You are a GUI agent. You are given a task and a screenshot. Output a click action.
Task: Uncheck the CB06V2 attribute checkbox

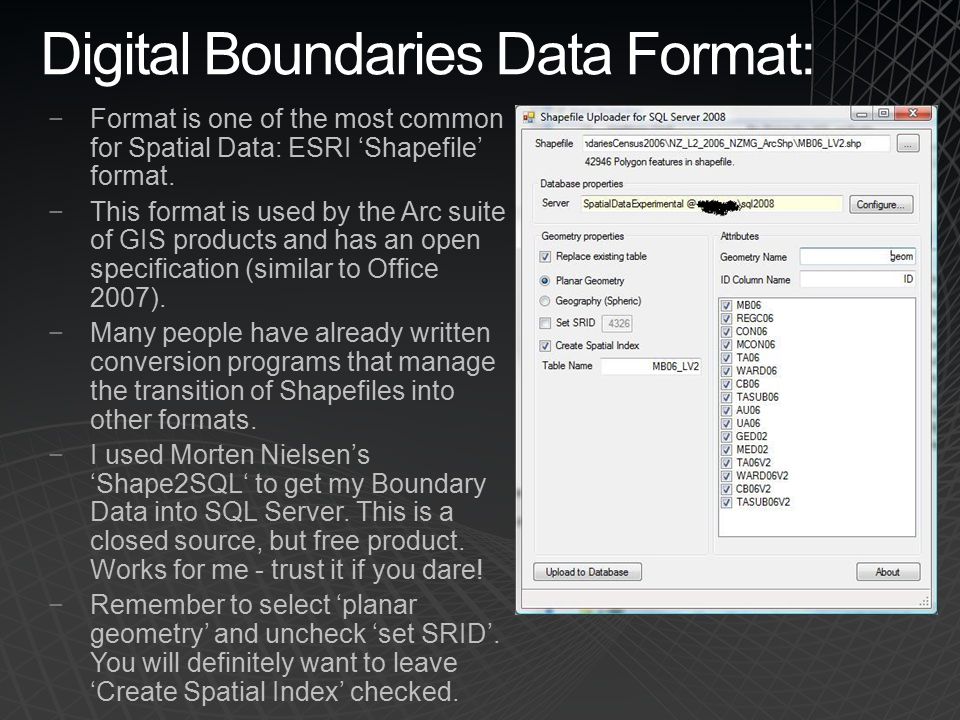tap(726, 490)
